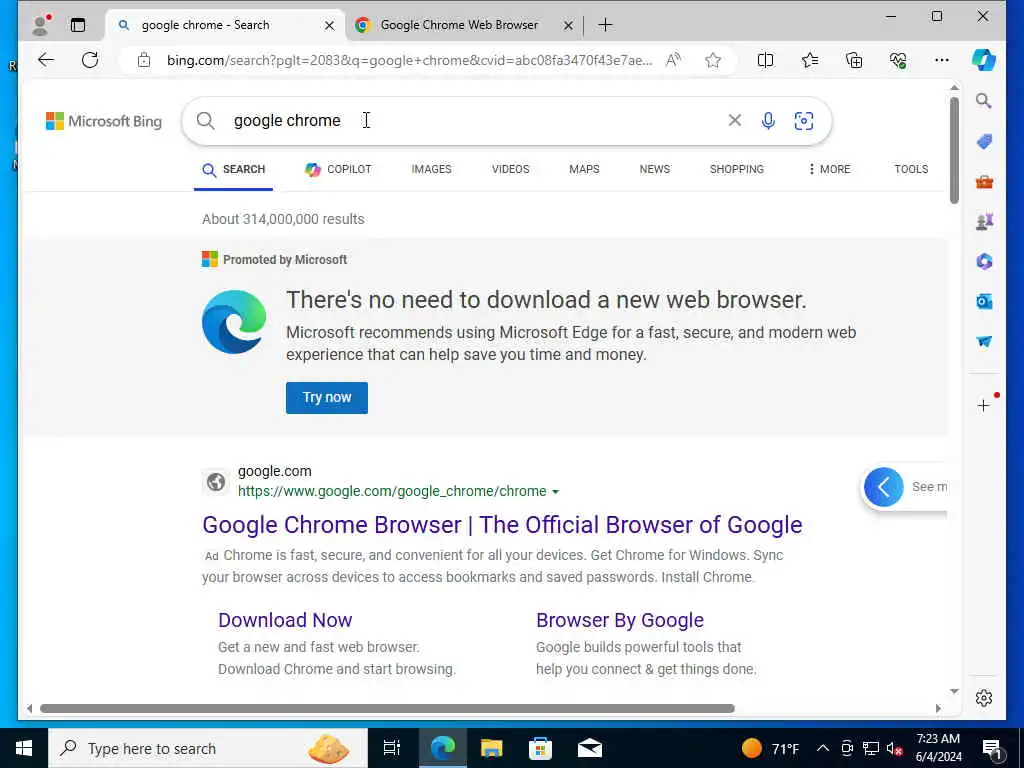Viewport: 1024px width, 768px height.
Task: Close the Google Chrome Web Browser tab
Action: point(568,25)
